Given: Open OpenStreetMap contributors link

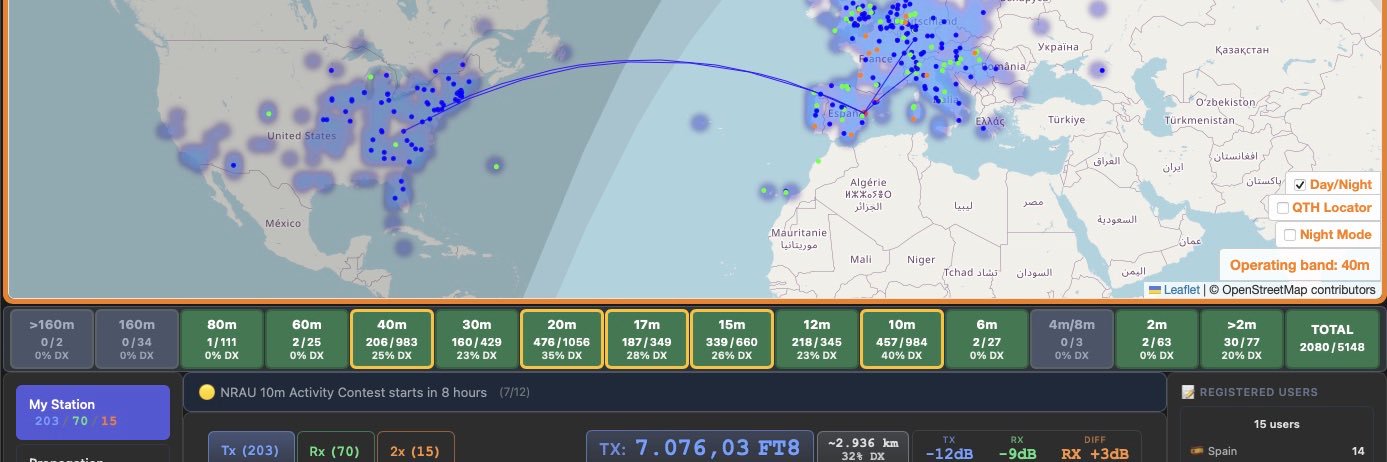Looking at the screenshot, I should (1298, 290).
